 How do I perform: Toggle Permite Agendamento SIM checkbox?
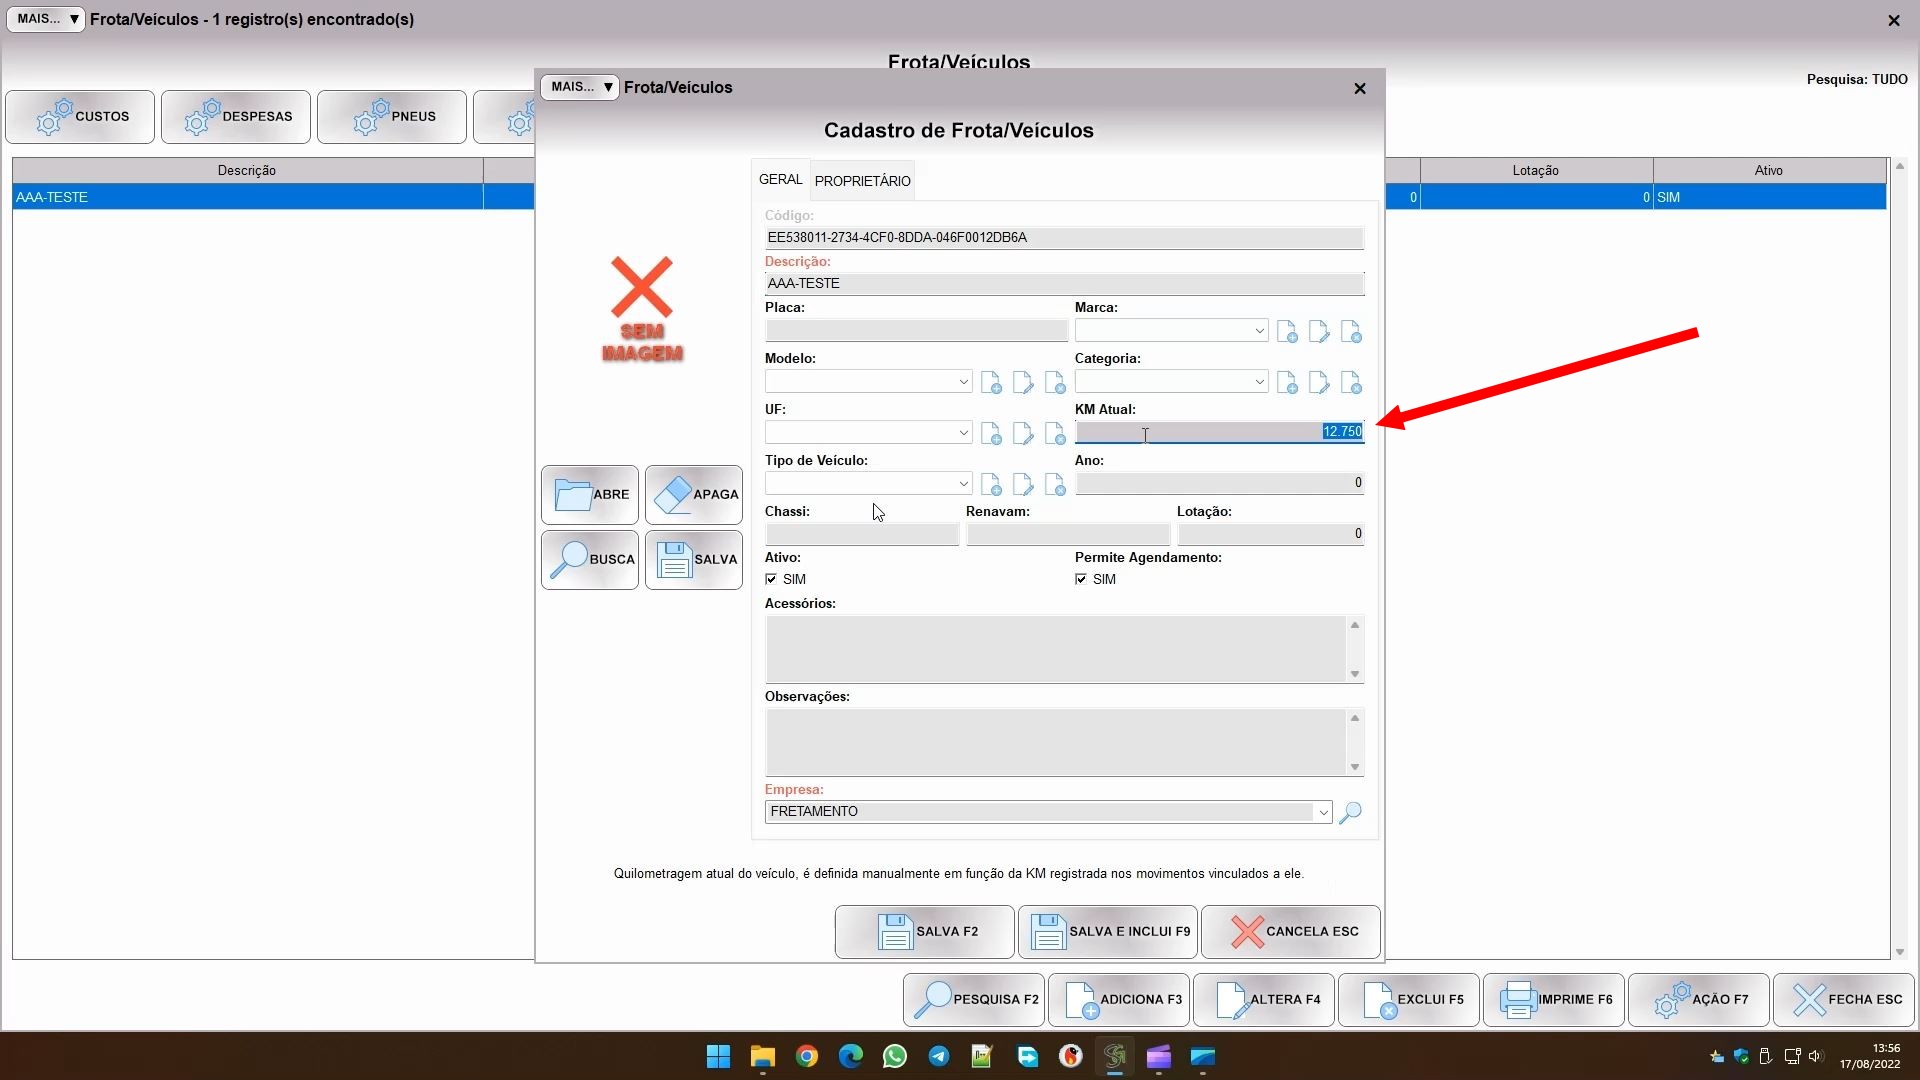(x=1081, y=579)
